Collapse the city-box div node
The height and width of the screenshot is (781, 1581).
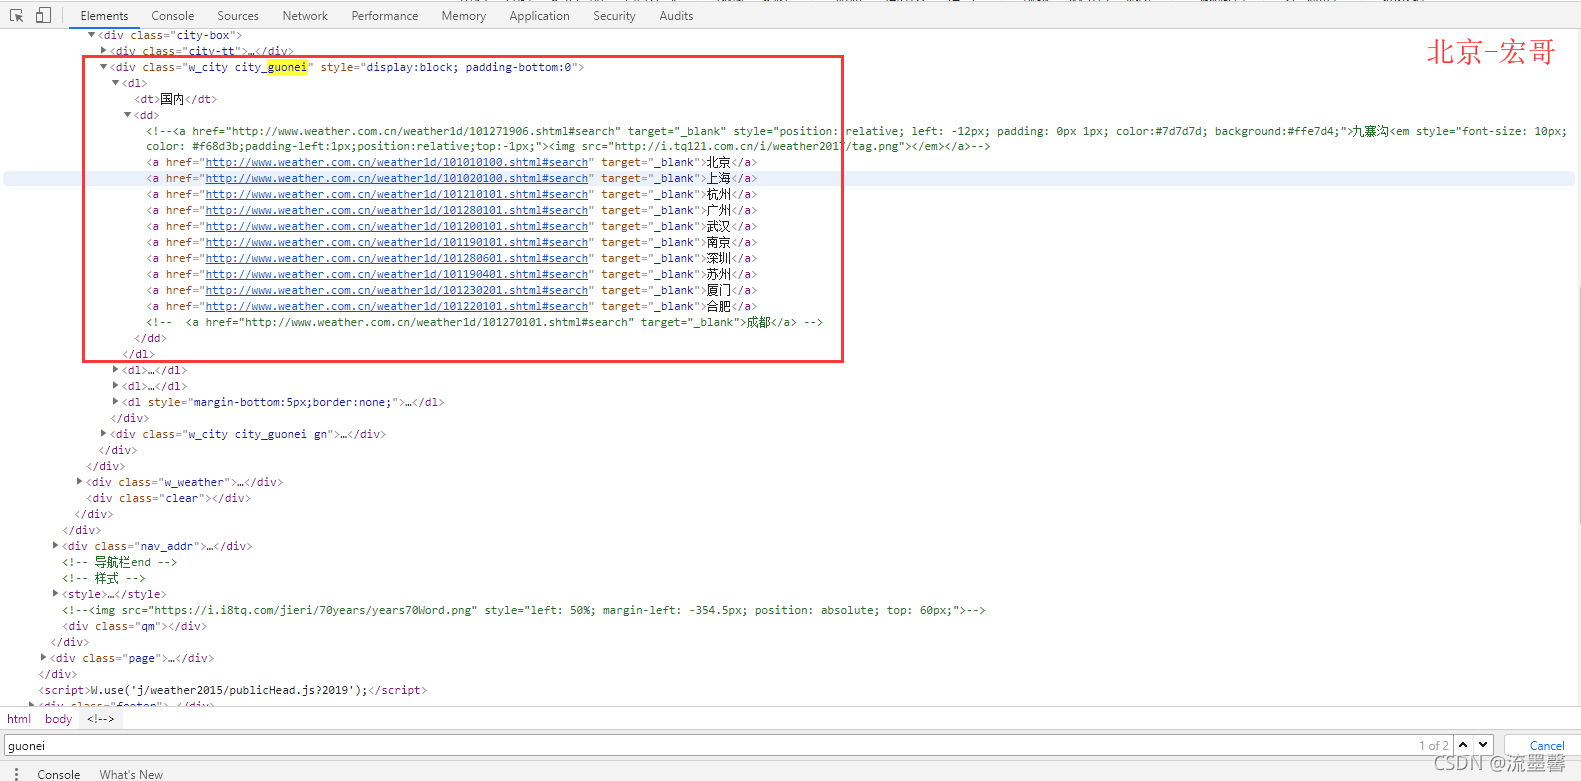91,35
